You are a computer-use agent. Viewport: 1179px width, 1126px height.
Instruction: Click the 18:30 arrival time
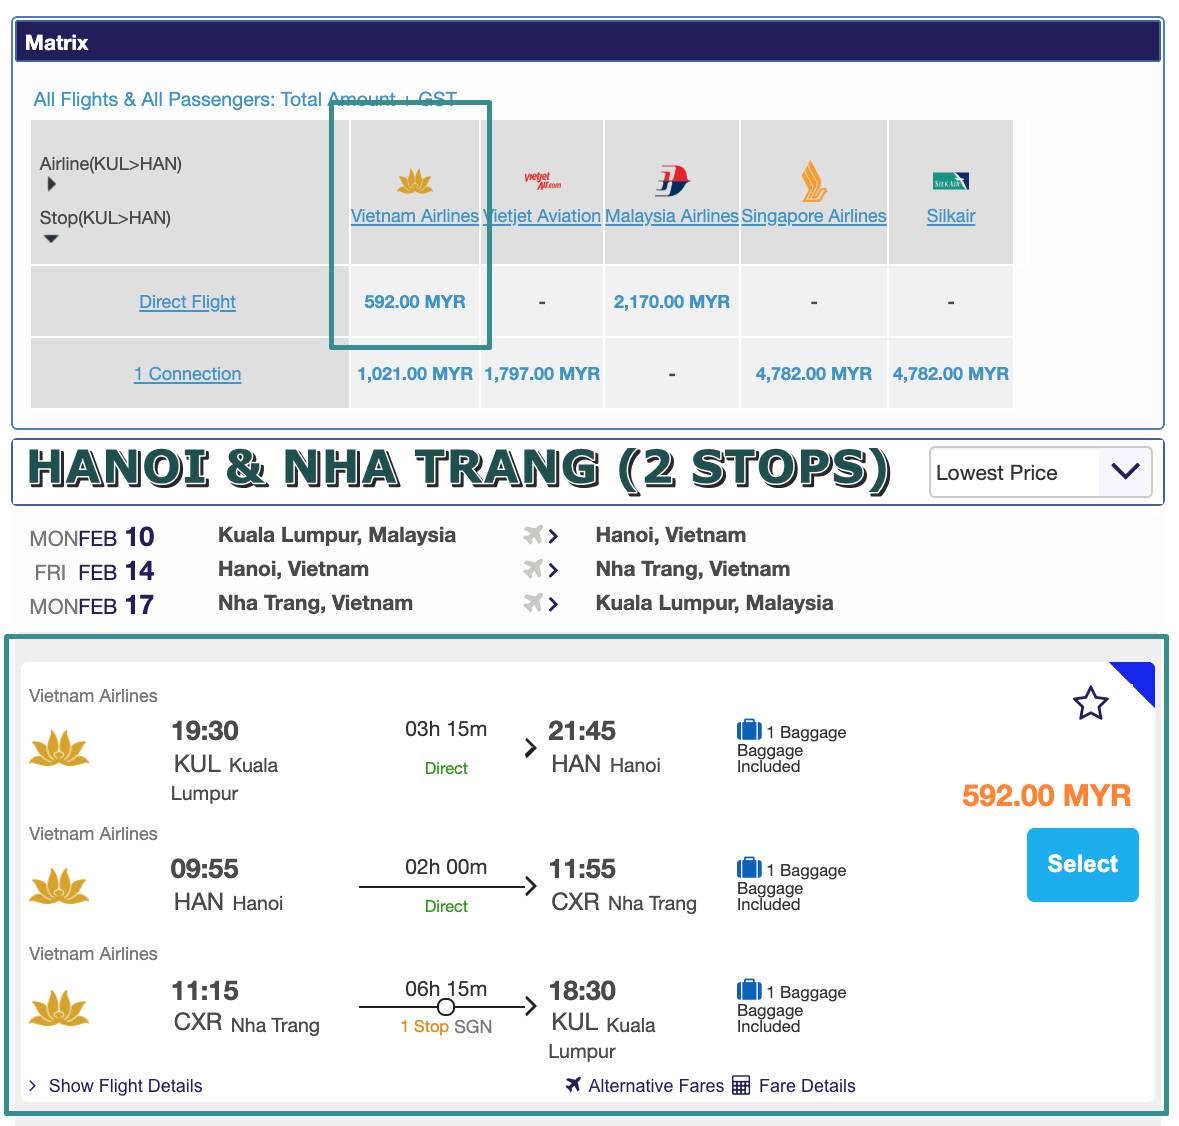[x=582, y=991]
